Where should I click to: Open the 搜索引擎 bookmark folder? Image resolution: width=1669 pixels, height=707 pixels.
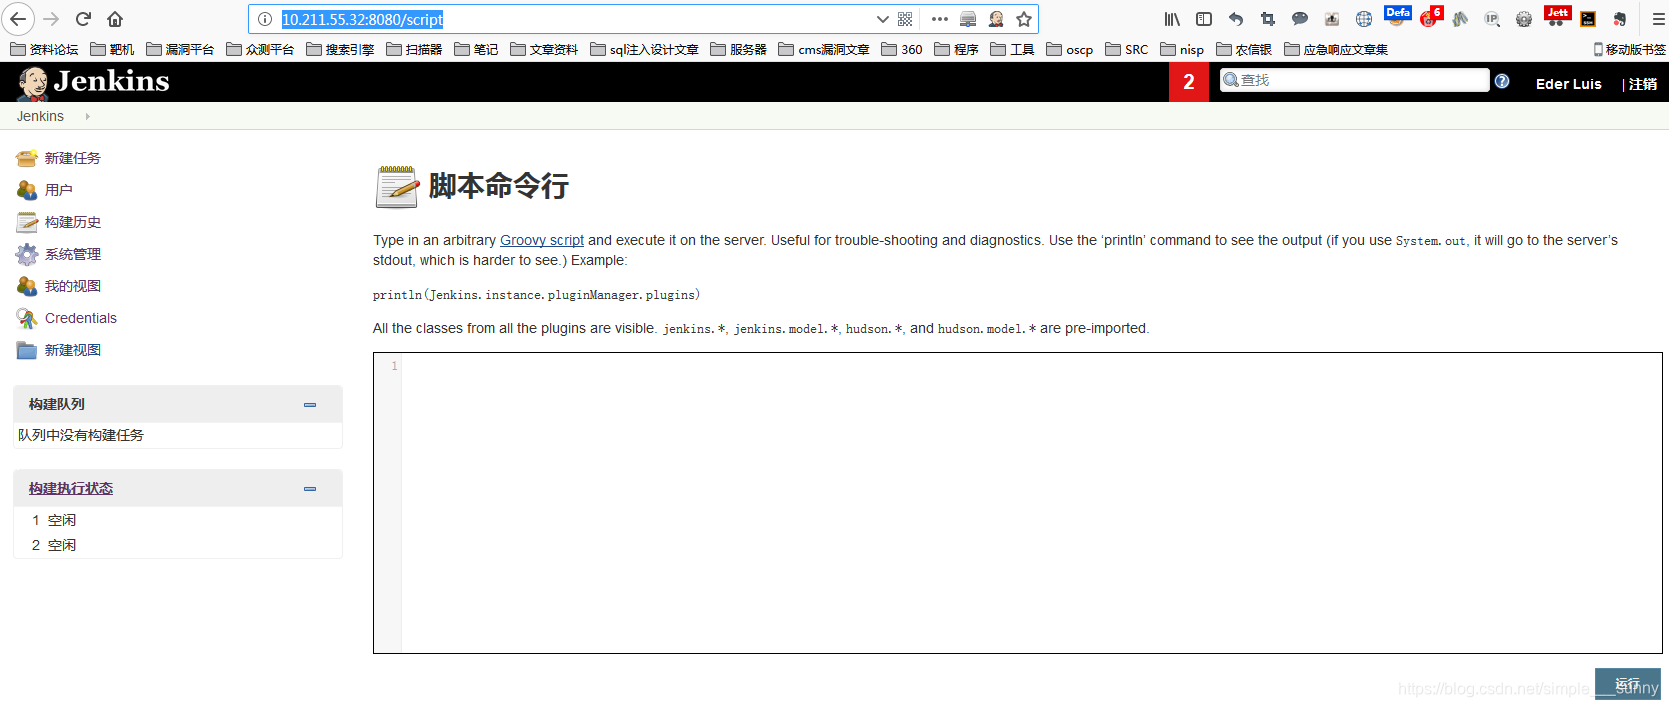pos(340,49)
